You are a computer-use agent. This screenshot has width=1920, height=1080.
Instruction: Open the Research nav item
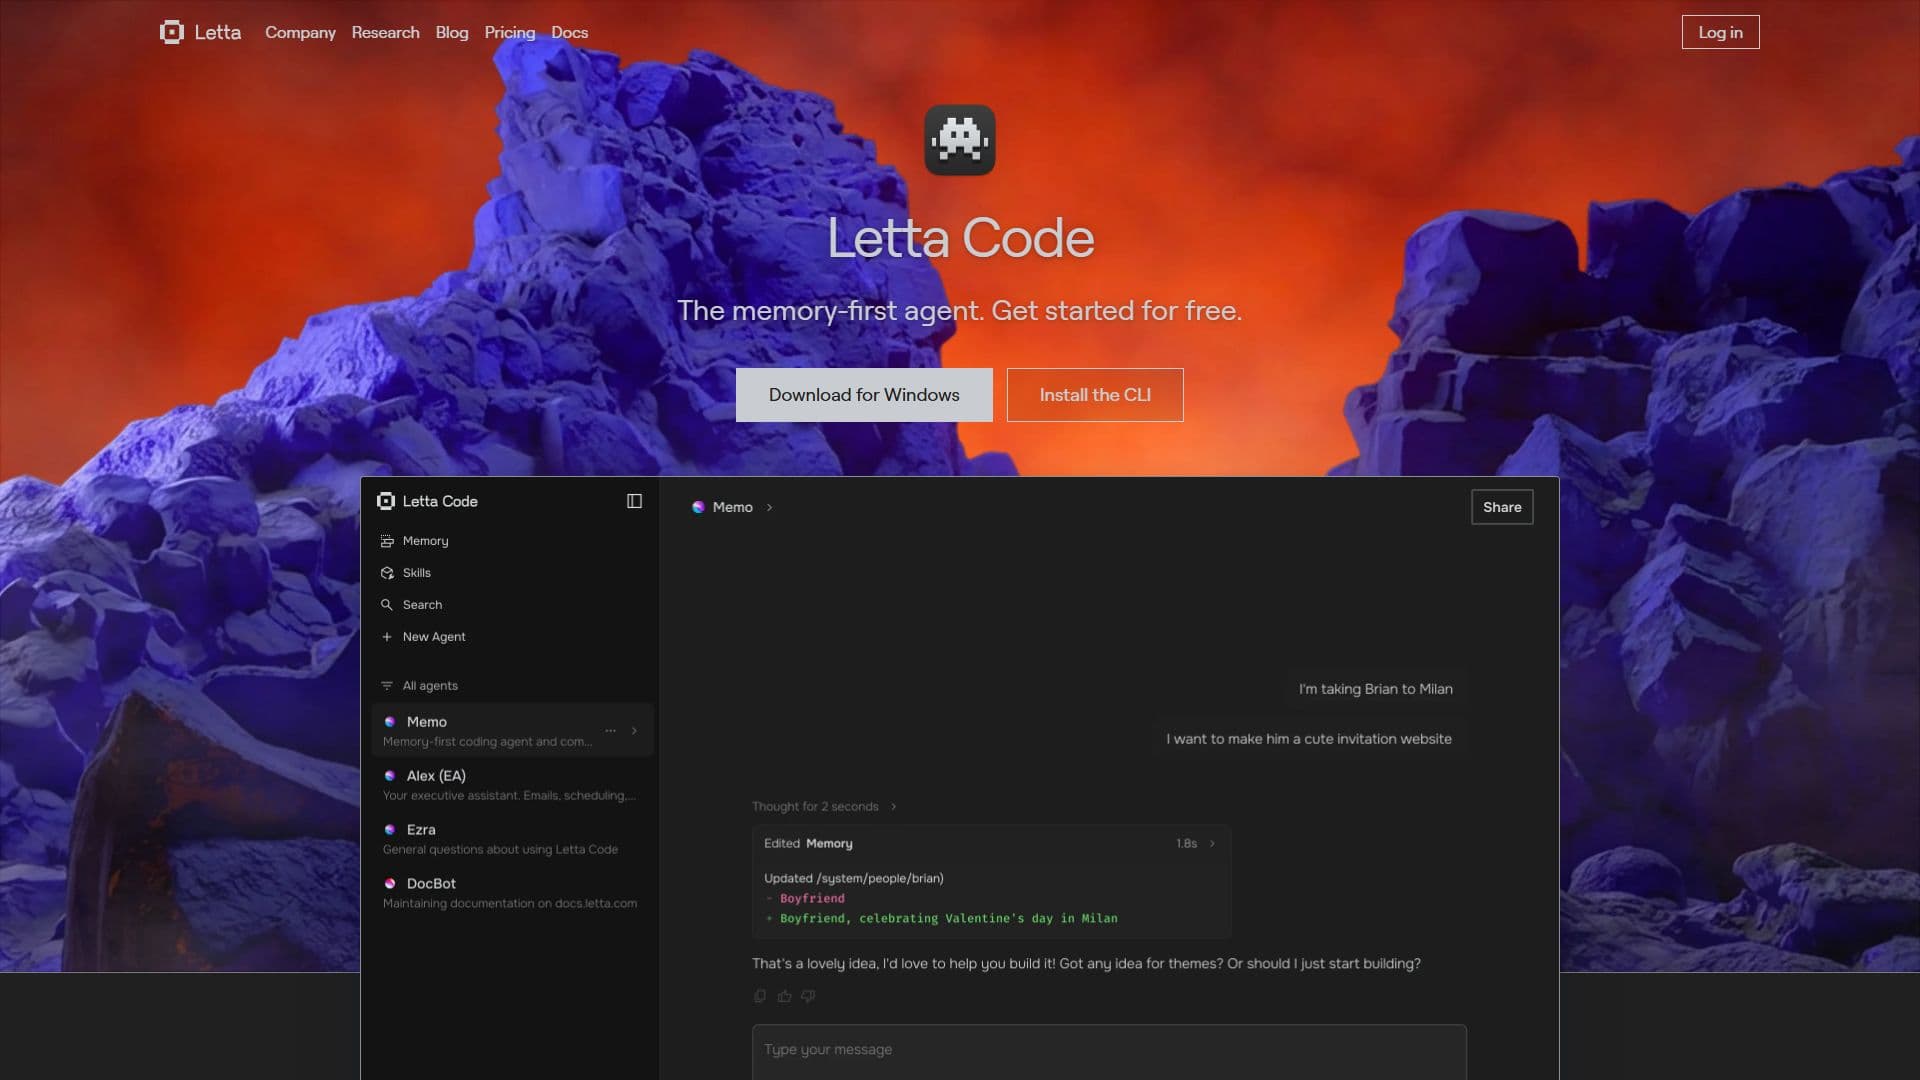coord(385,32)
